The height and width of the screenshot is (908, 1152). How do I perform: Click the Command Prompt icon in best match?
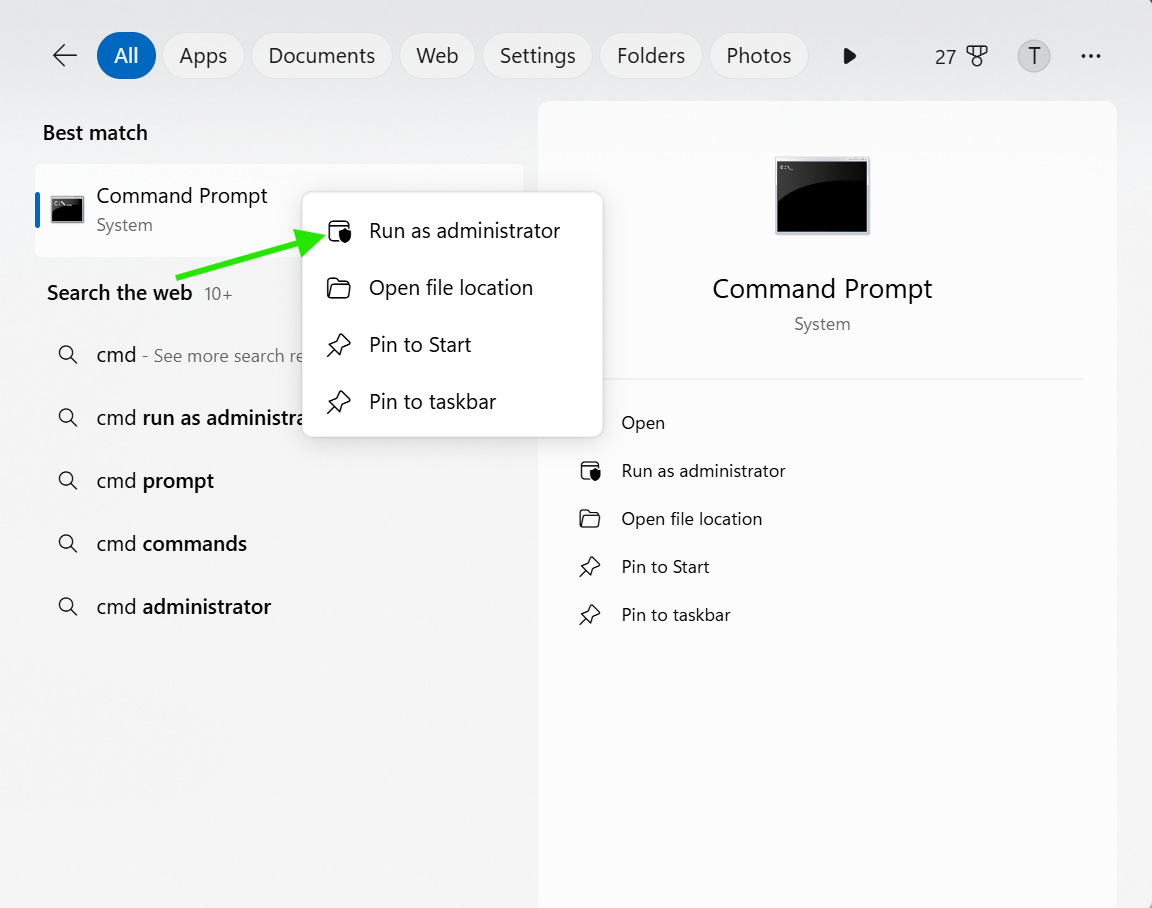[x=67, y=209]
